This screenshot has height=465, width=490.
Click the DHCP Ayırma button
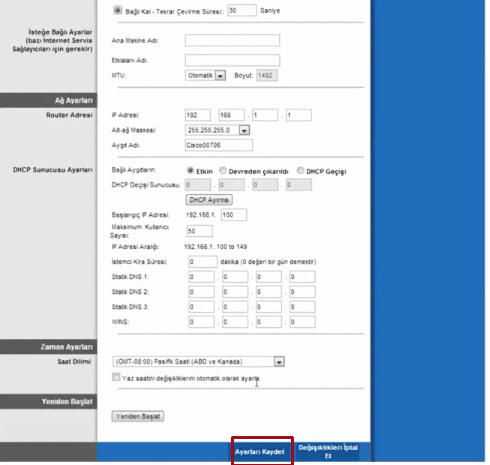209,200
